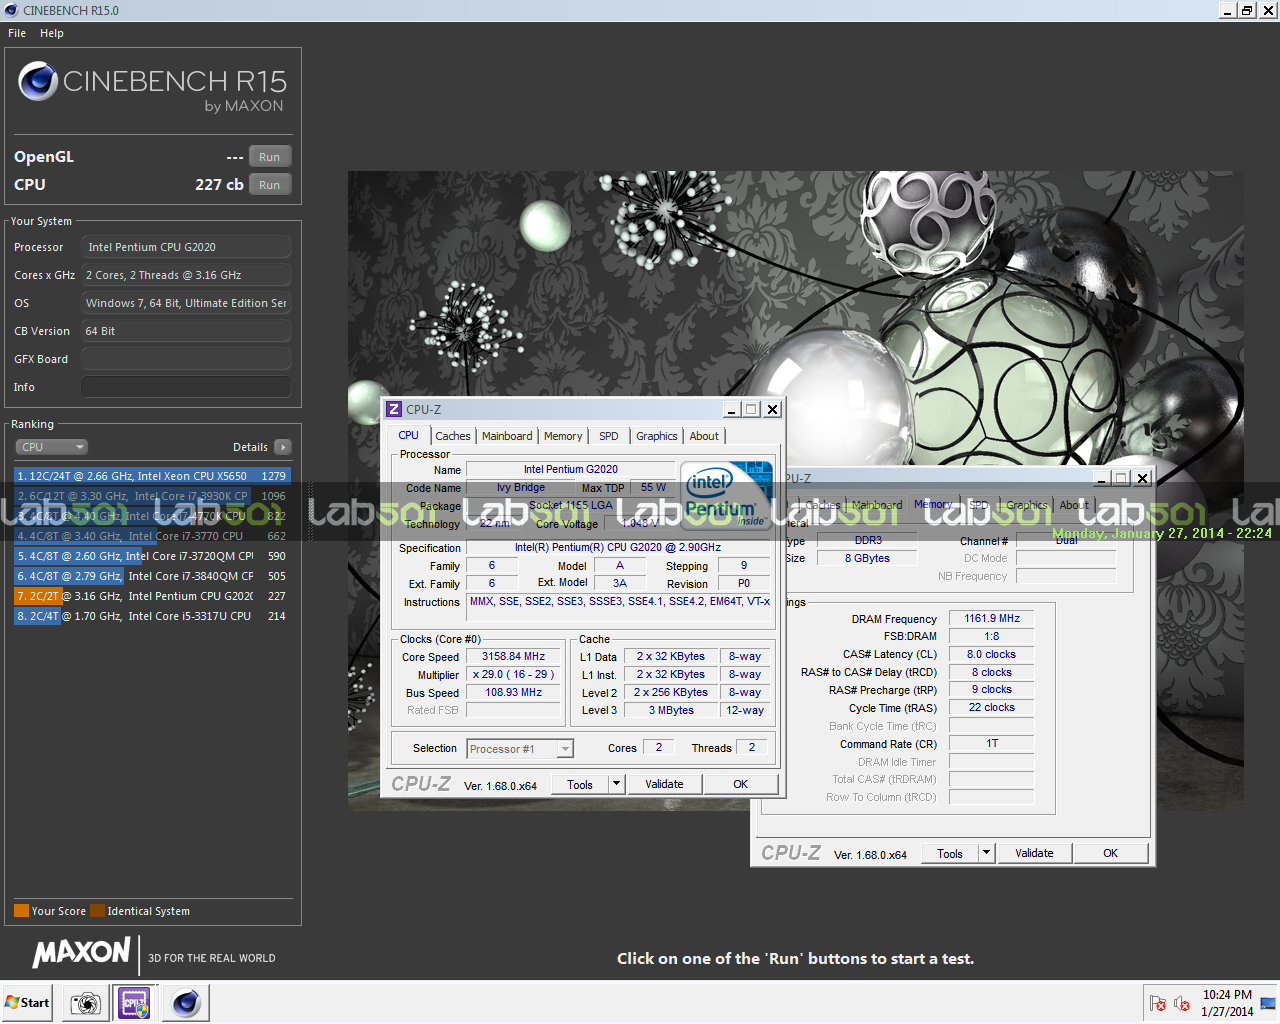Click the Multiplier value x 29.0
Image resolution: width=1280 pixels, height=1024 pixels.
[x=513, y=674]
